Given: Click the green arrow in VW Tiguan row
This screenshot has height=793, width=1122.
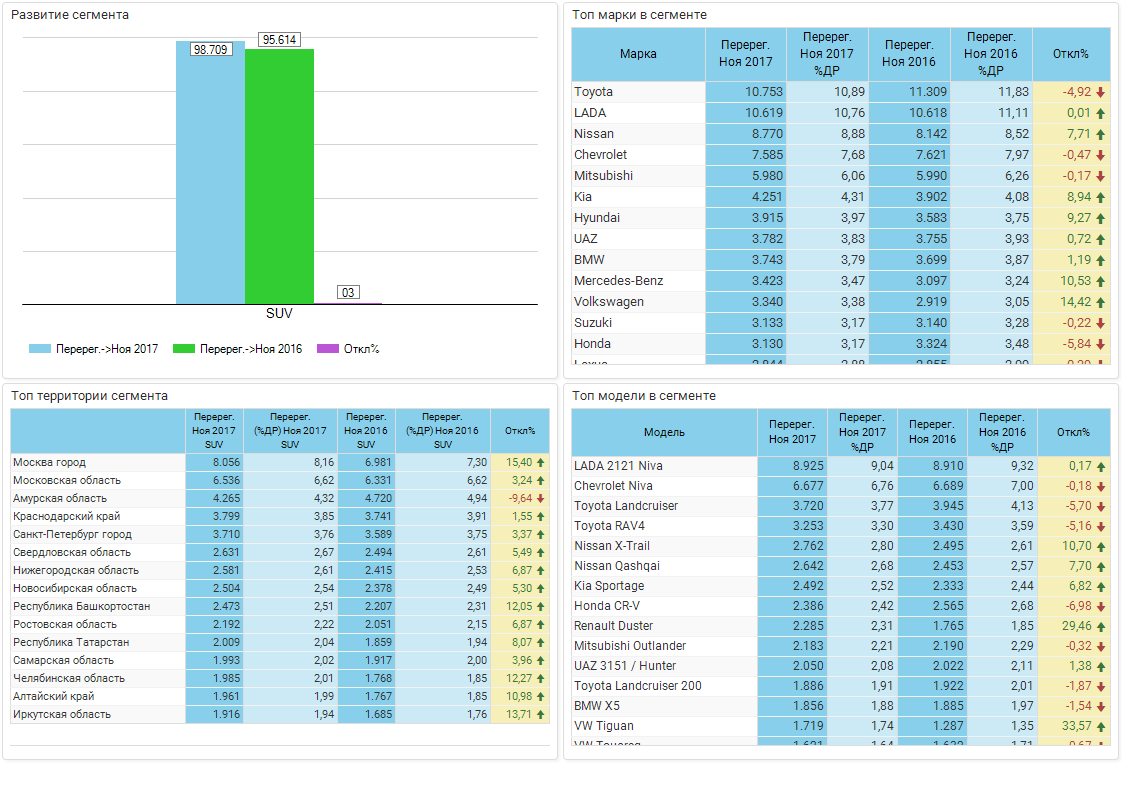Looking at the screenshot, I should (x=1101, y=727).
